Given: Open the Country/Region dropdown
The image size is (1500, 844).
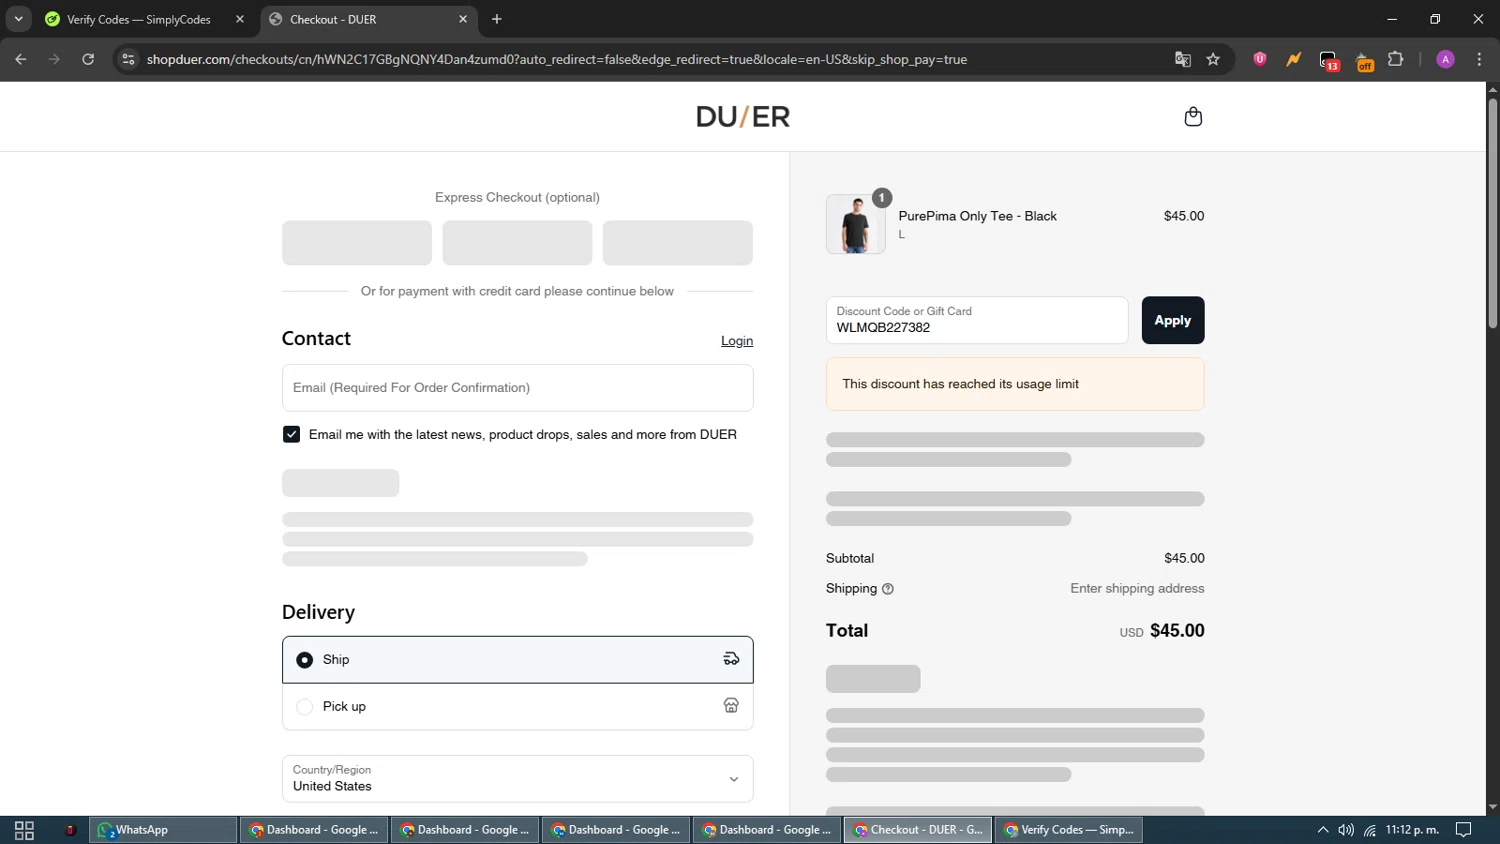Looking at the screenshot, I should tap(517, 778).
